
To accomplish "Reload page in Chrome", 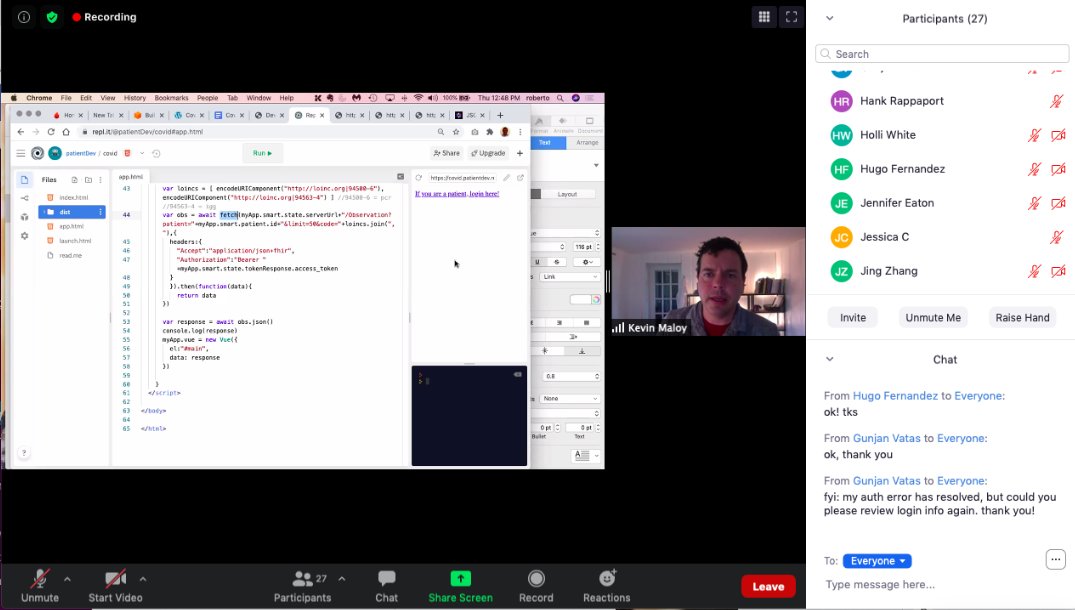I will pos(51,132).
